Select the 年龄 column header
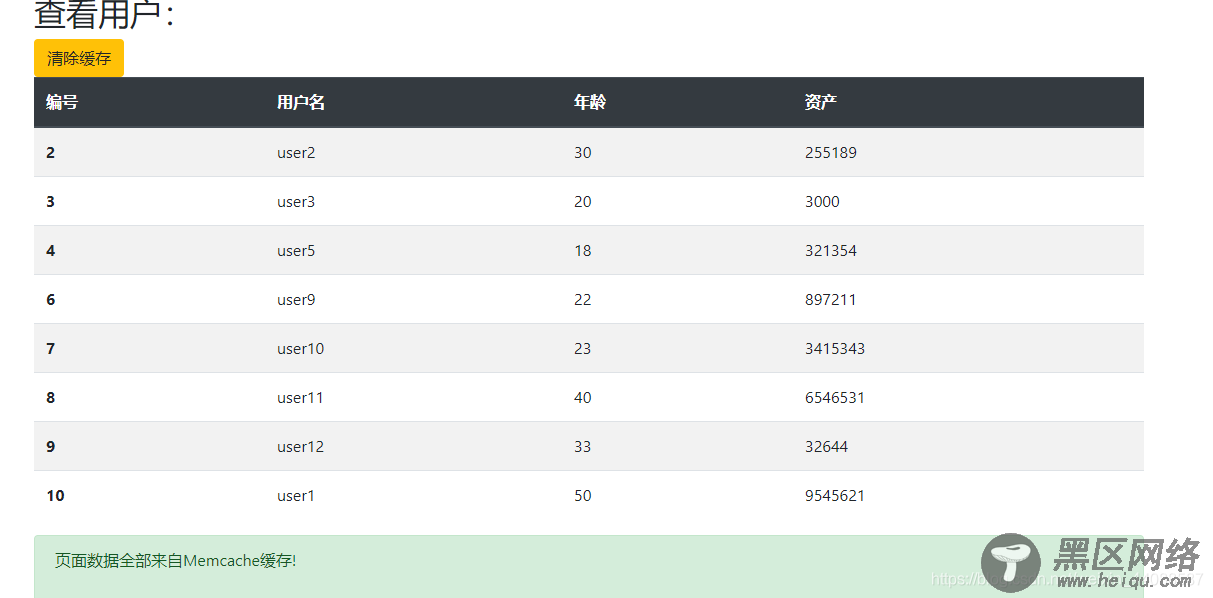 pos(590,102)
